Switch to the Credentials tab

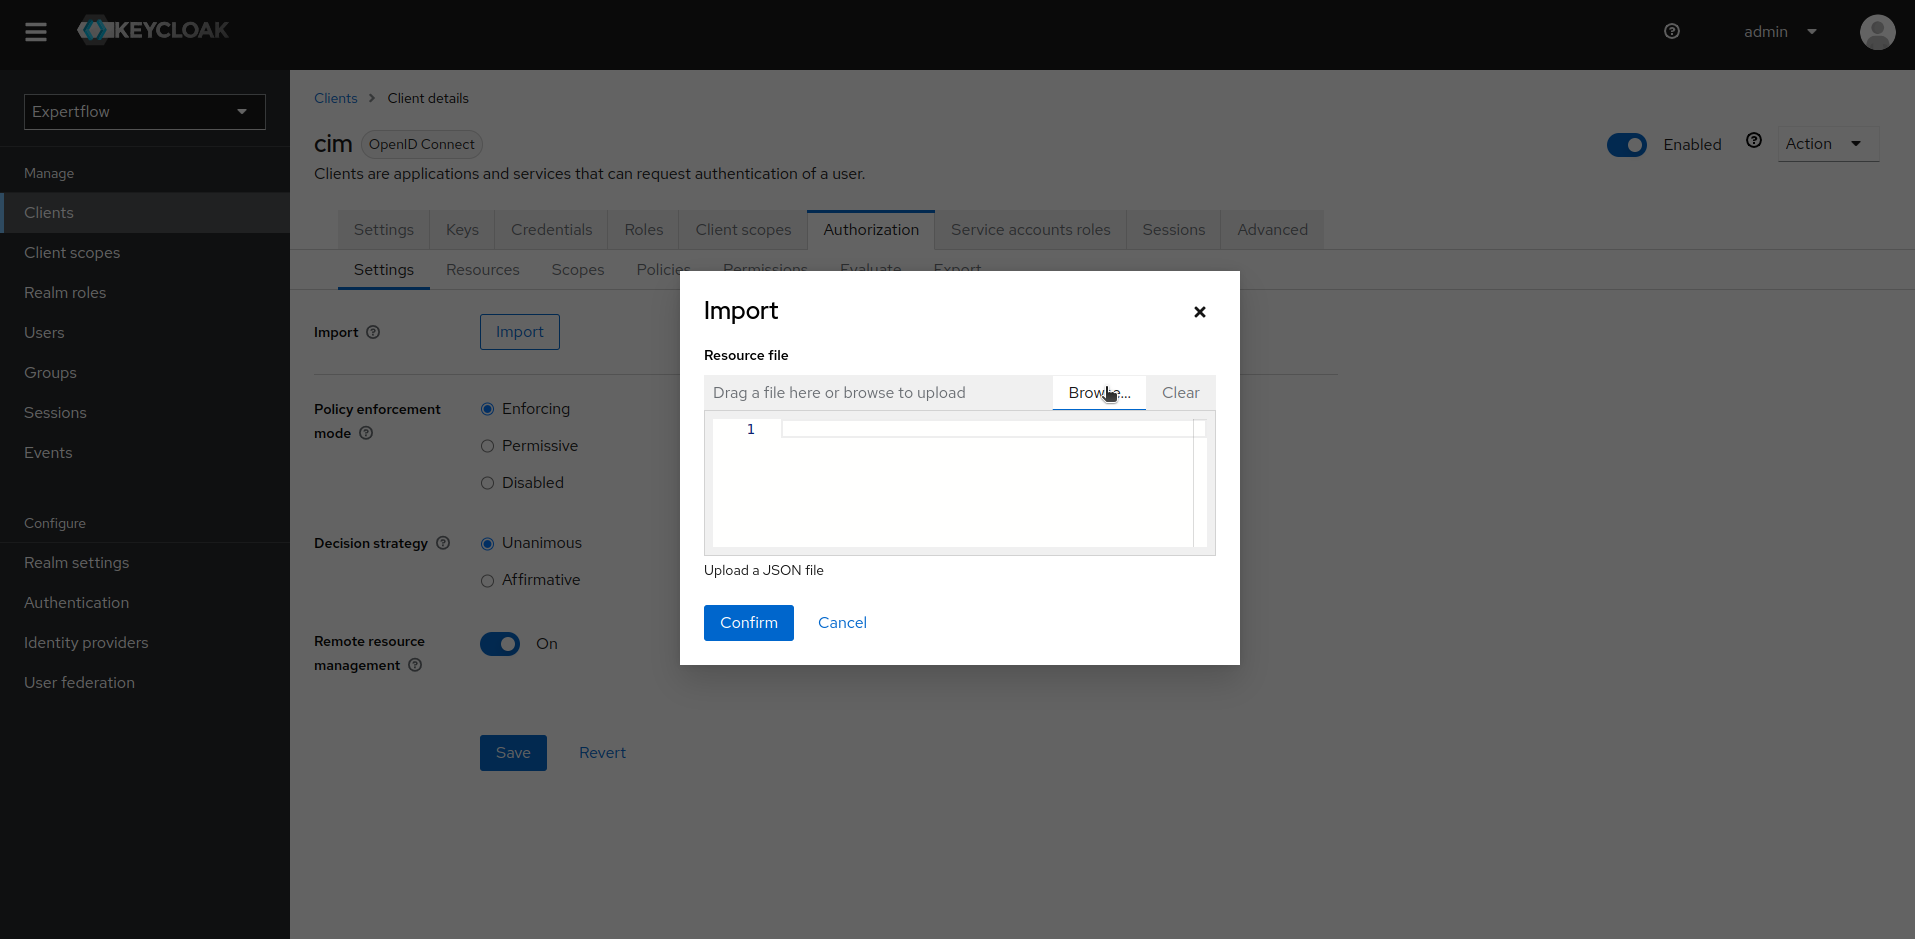coord(551,229)
